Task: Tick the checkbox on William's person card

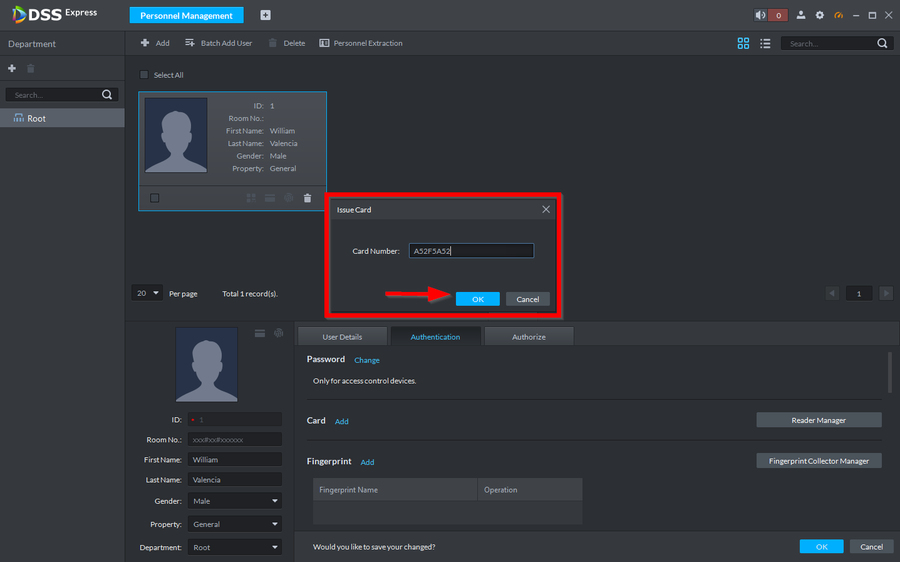Action: pos(154,198)
